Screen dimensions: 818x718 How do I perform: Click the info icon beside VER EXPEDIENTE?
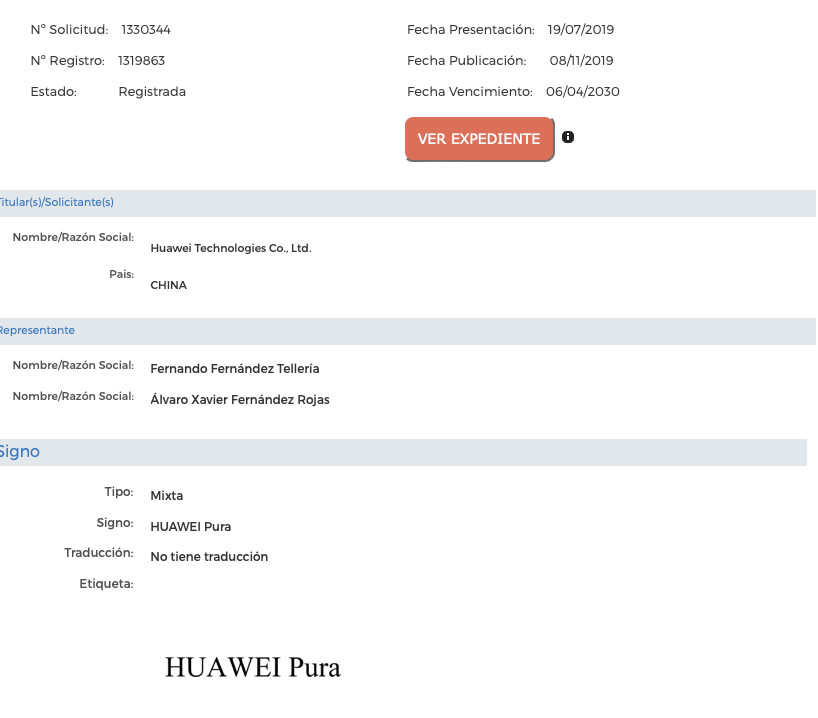(x=568, y=137)
